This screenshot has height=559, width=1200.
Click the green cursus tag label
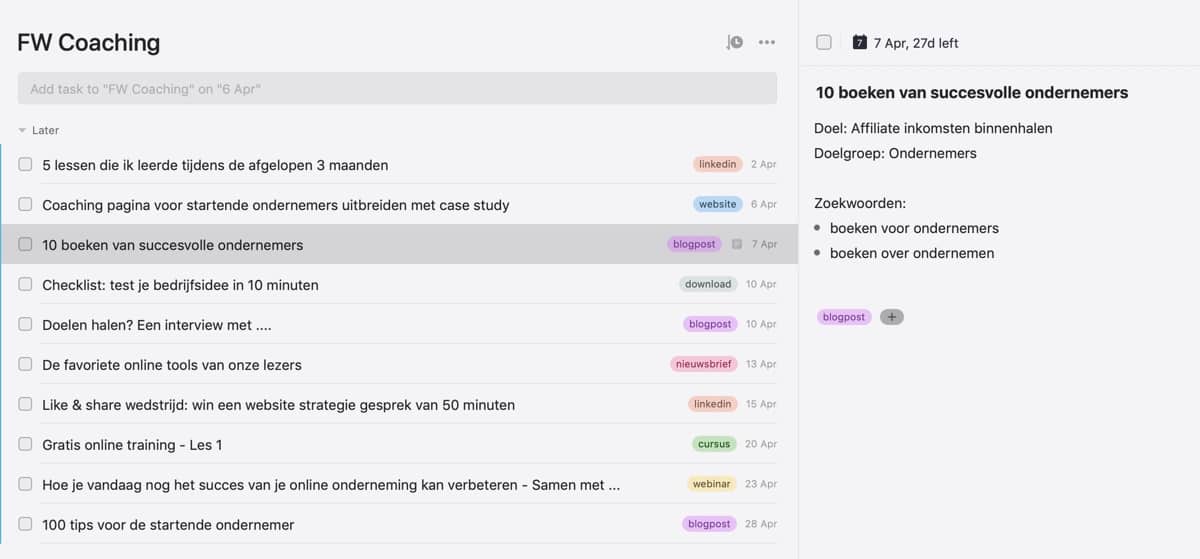tap(714, 444)
